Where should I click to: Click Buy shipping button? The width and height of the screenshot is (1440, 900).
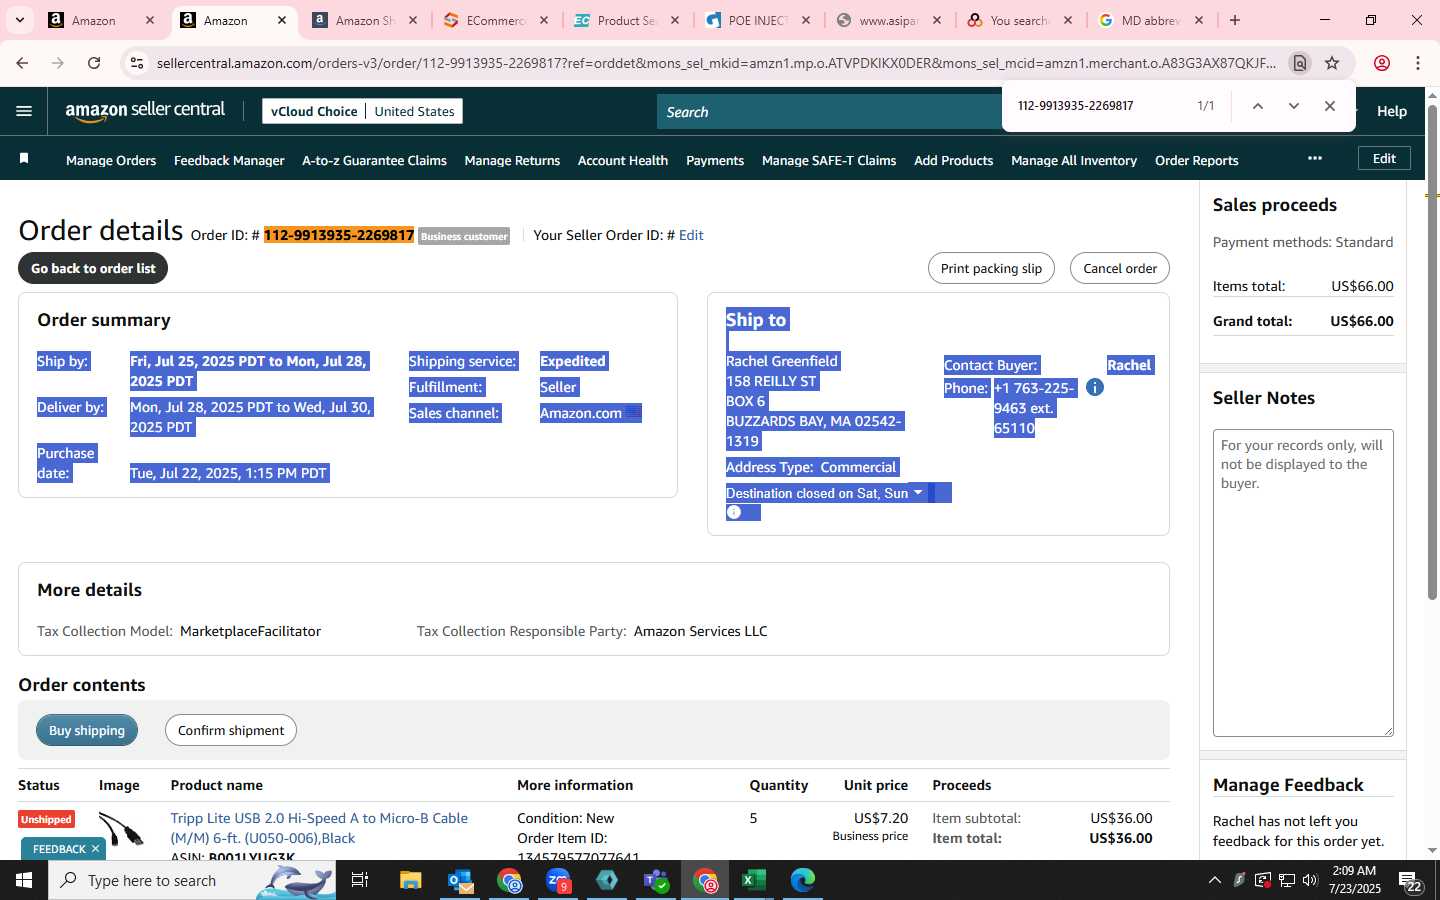point(87,730)
